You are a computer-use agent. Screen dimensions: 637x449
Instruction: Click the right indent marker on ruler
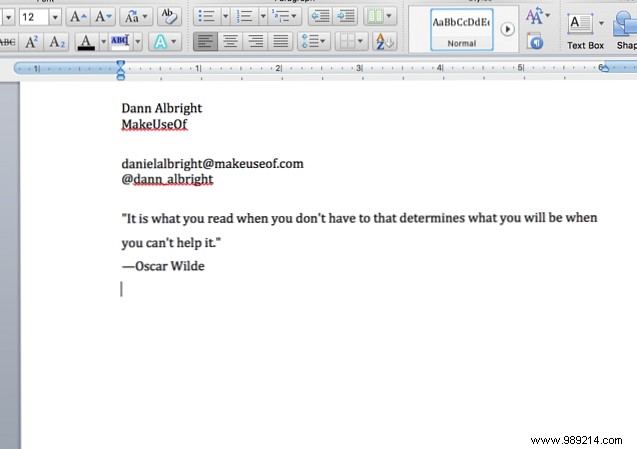click(604, 67)
